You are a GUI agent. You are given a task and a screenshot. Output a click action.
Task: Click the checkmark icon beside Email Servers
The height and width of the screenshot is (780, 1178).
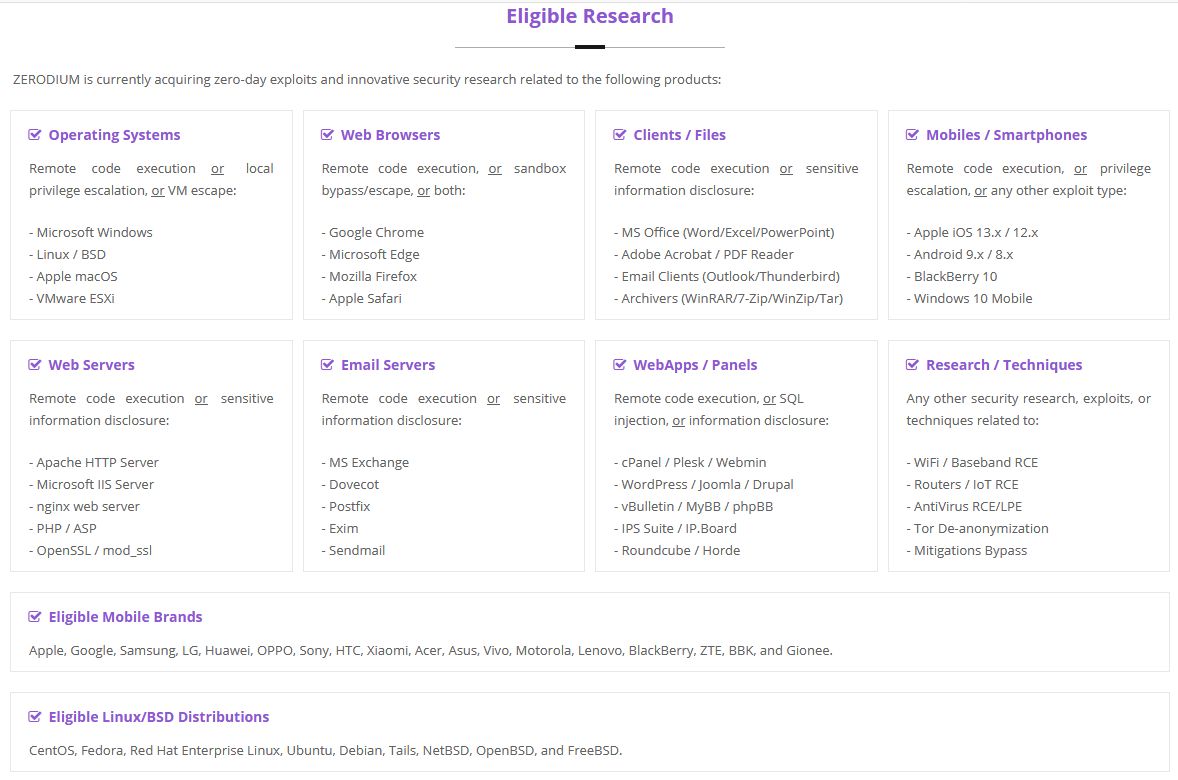(x=327, y=365)
